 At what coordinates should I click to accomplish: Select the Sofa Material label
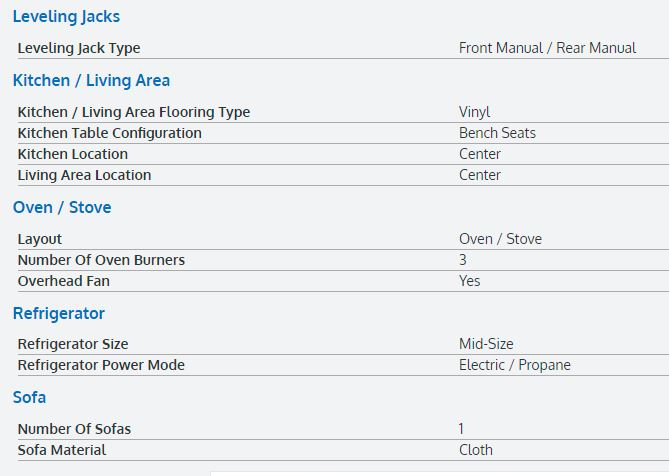pyautogui.click(x=62, y=450)
